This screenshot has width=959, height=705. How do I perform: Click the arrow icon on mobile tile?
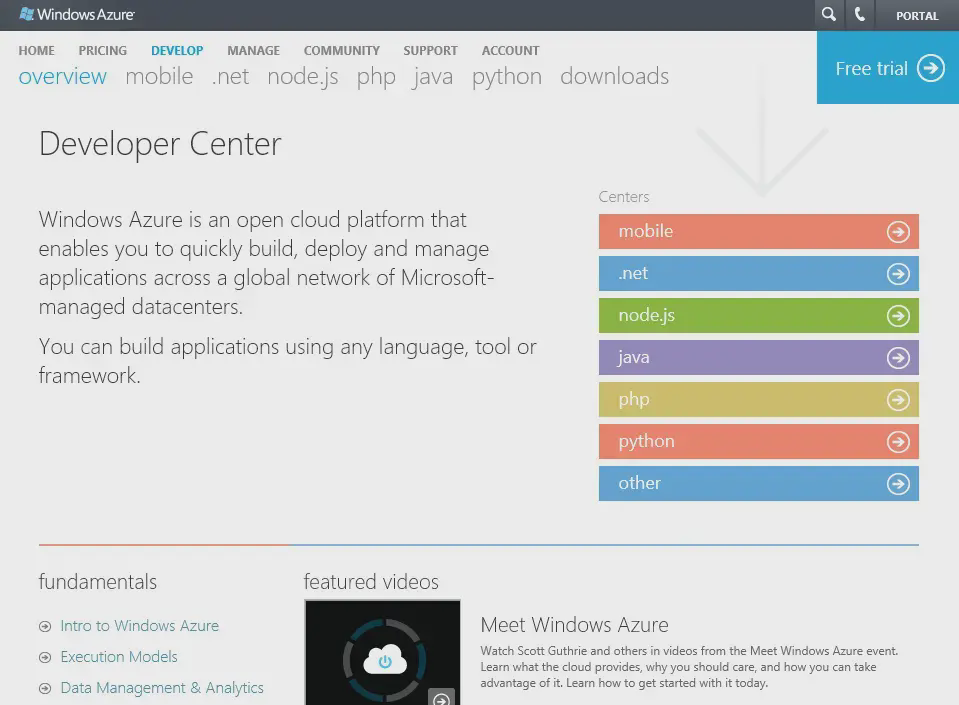(x=898, y=232)
